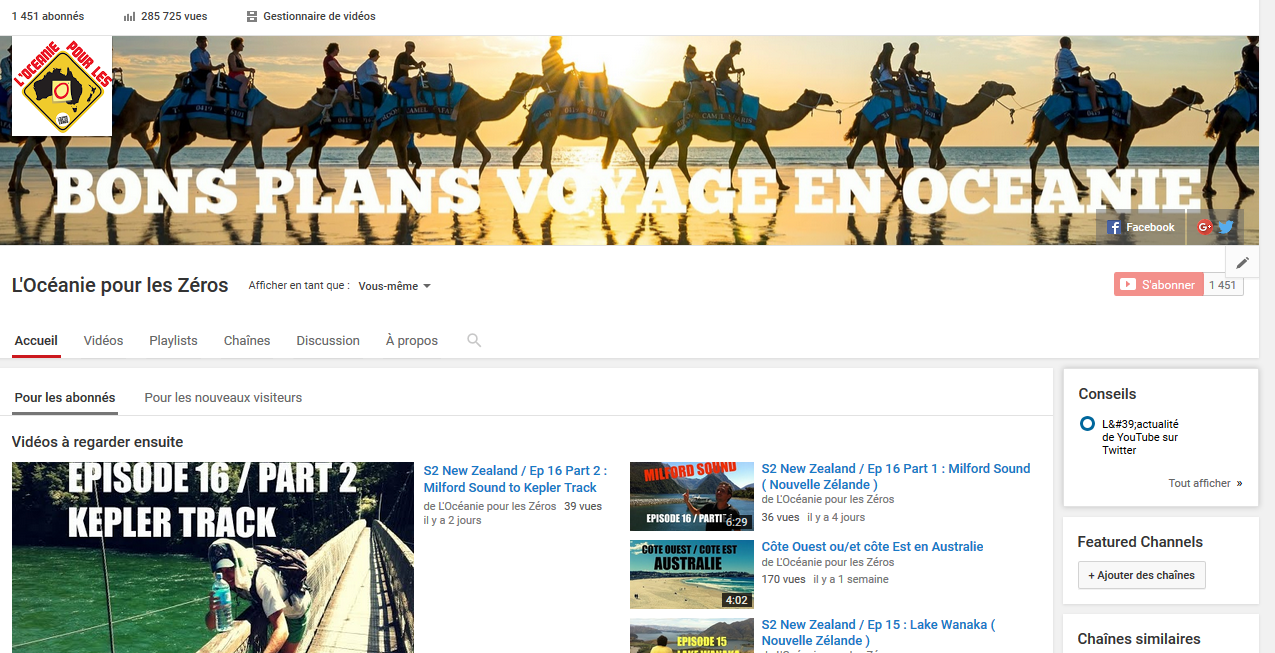
Task: Click the 6:29 duration badge on Milford Sound thumbnail
Action: [x=737, y=521]
